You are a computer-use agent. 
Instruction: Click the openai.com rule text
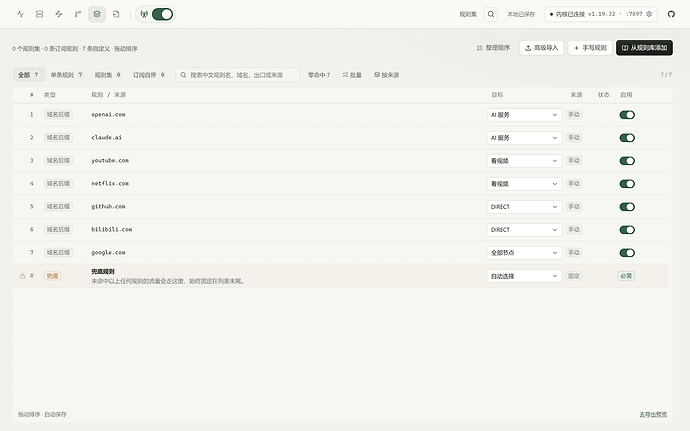pos(108,114)
